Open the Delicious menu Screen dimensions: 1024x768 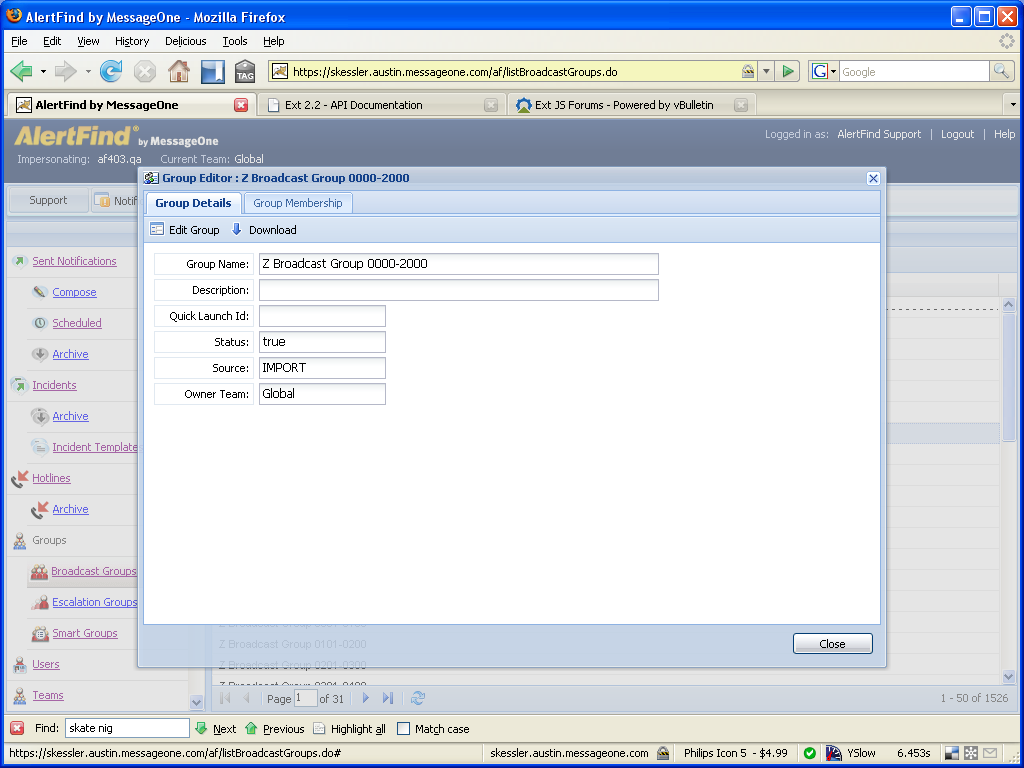tap(185, 41)
